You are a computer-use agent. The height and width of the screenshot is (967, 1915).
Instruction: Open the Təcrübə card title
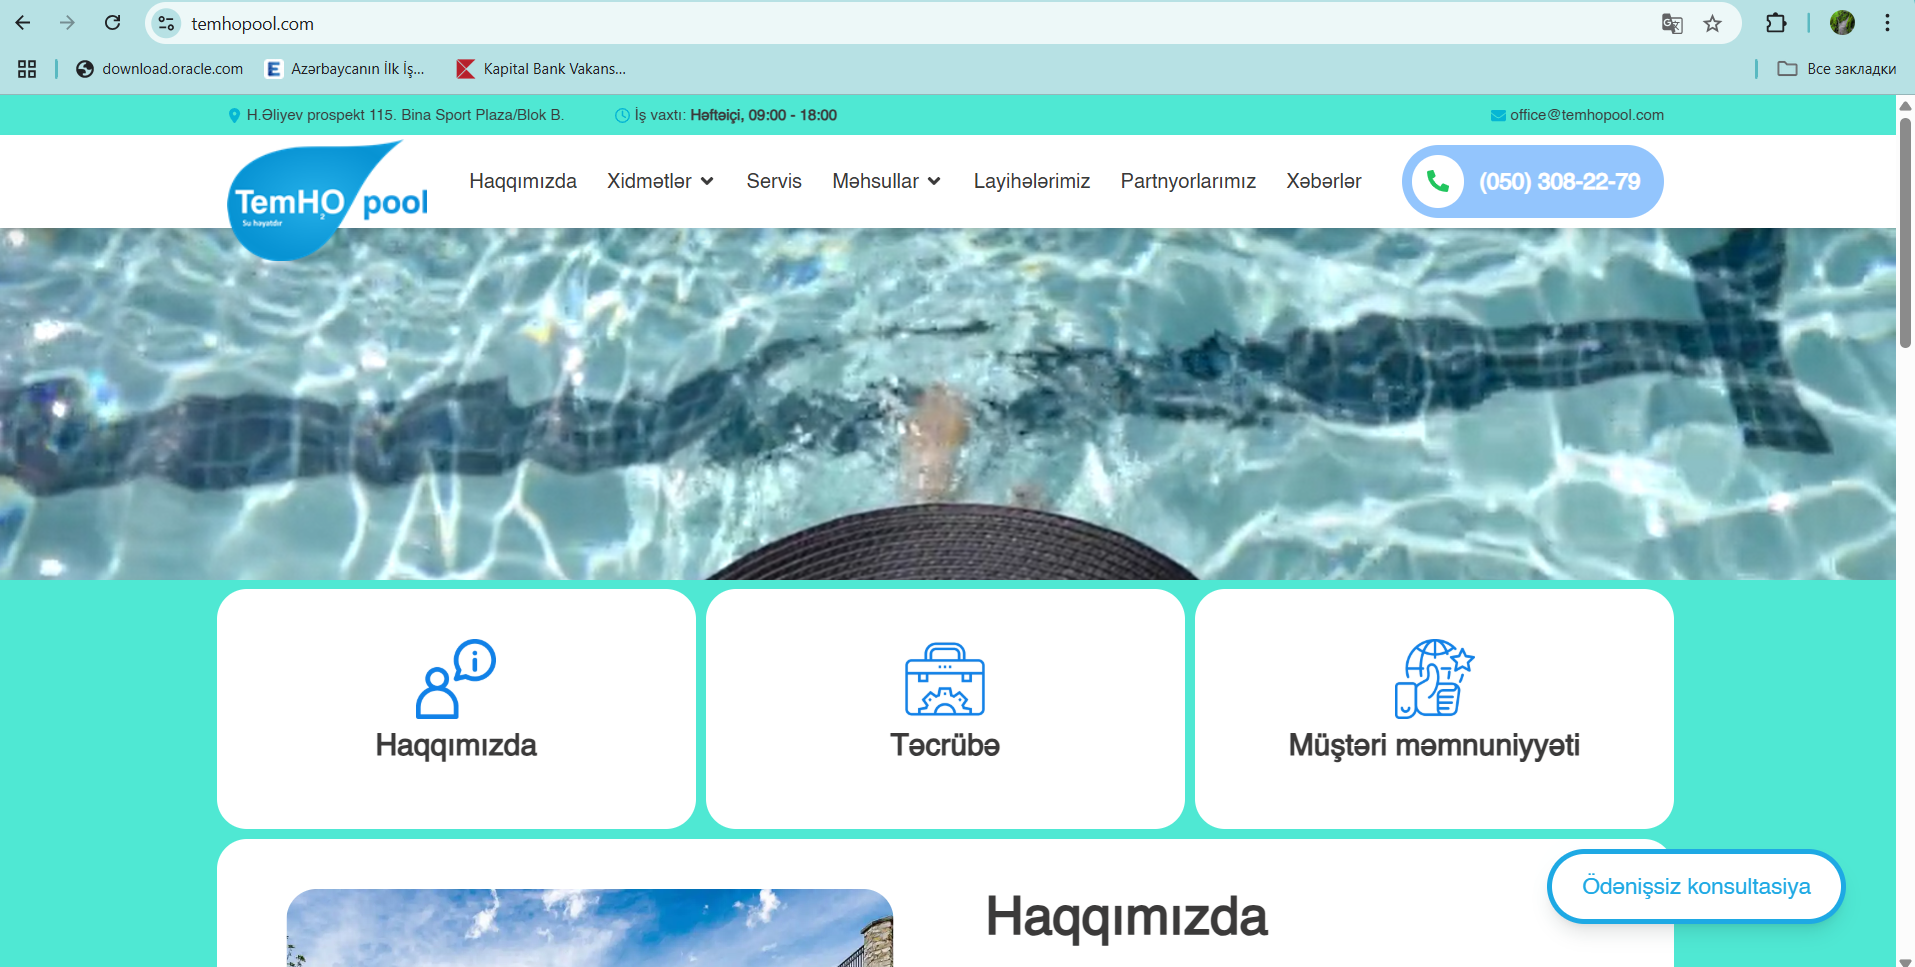[945, 745]
